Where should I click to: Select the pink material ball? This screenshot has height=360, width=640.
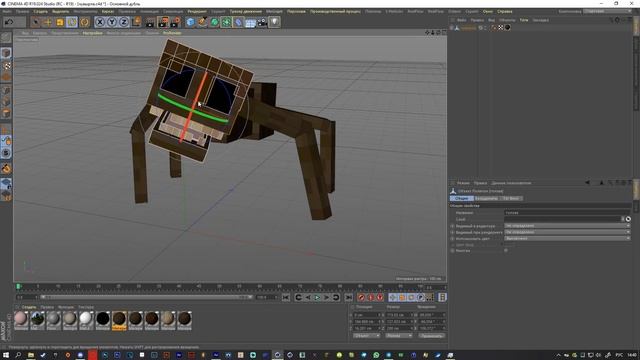[21, 320]
